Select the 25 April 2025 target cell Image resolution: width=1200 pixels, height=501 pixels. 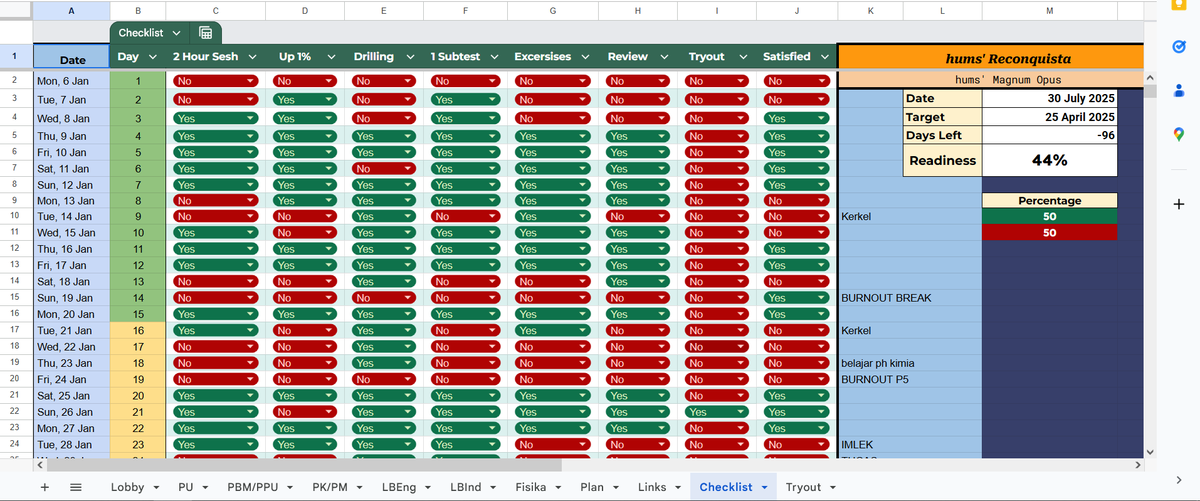[x=1050, y=117]
